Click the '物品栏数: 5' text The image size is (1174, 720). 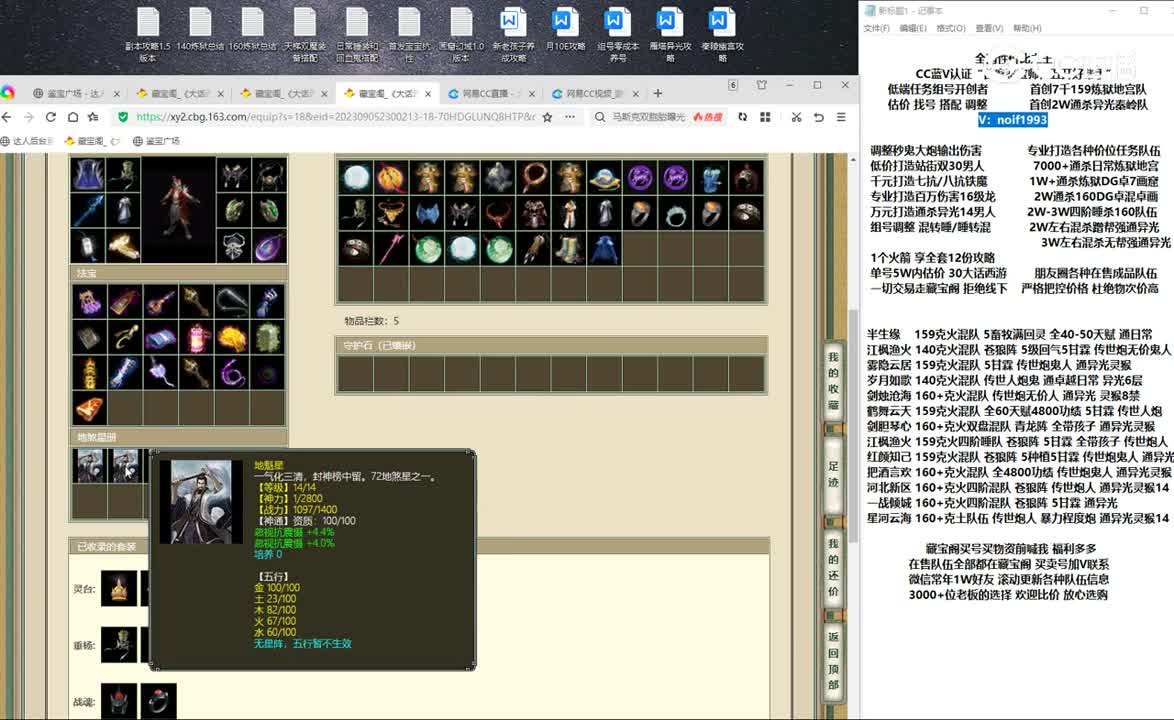(371, 321)
